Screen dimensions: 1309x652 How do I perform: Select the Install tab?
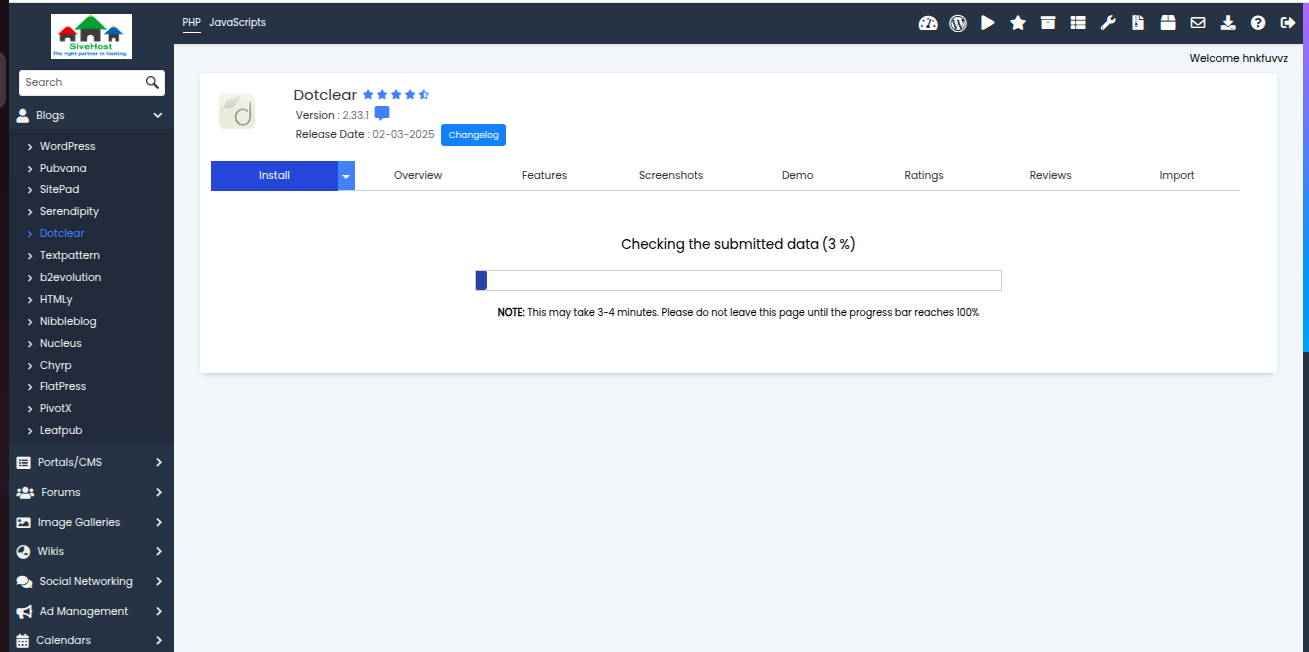(x=274, y=176)
